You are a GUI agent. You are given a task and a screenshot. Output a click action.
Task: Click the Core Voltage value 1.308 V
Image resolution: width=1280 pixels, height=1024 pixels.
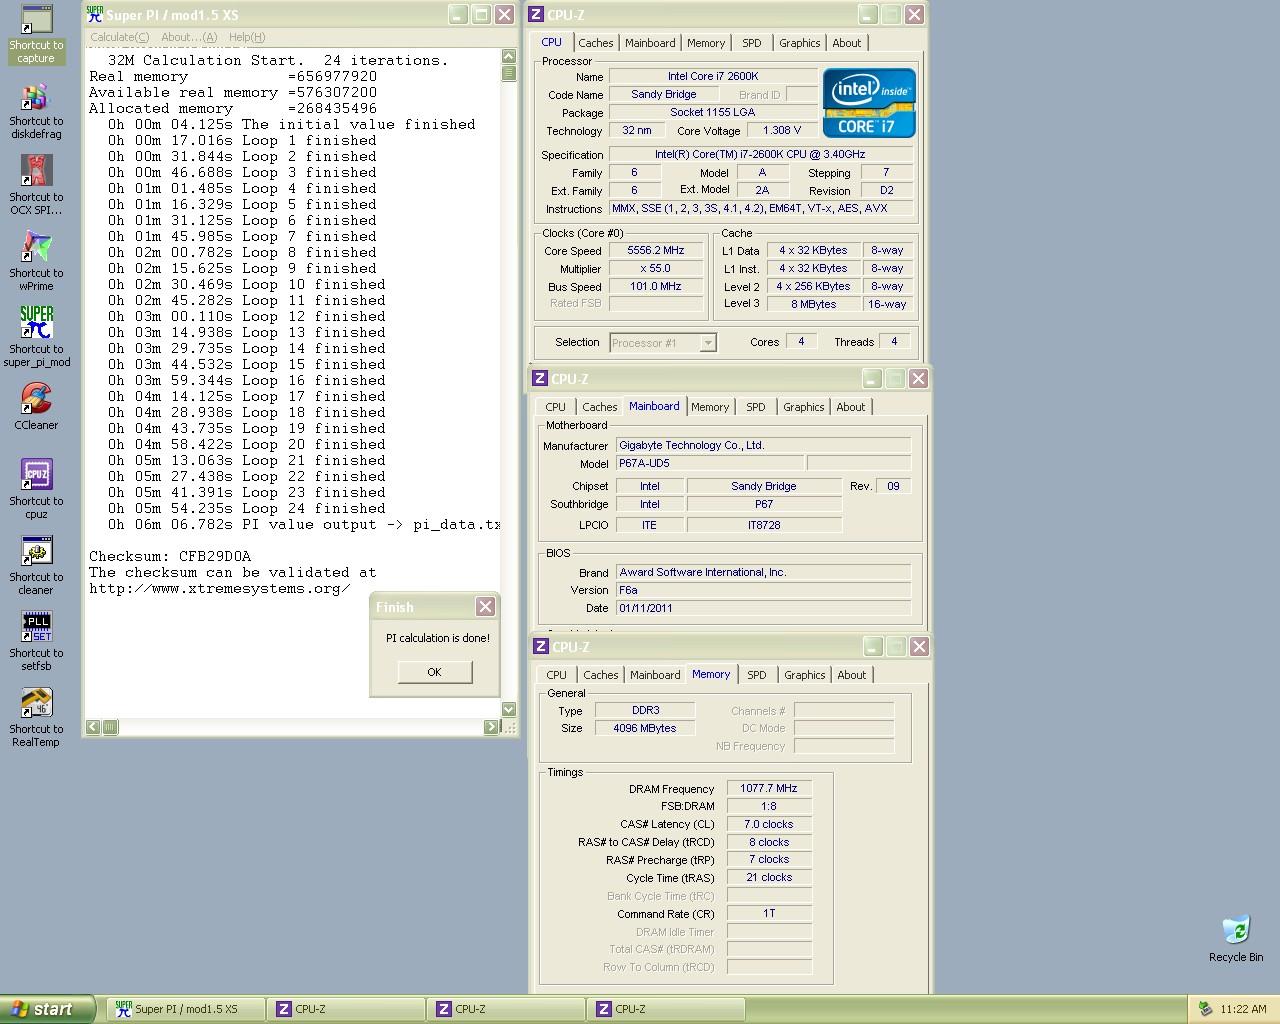tap(782, 130)
